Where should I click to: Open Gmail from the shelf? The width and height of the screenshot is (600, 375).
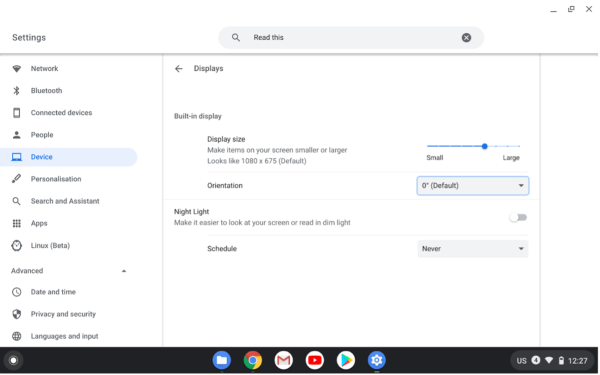coord(284,360)
